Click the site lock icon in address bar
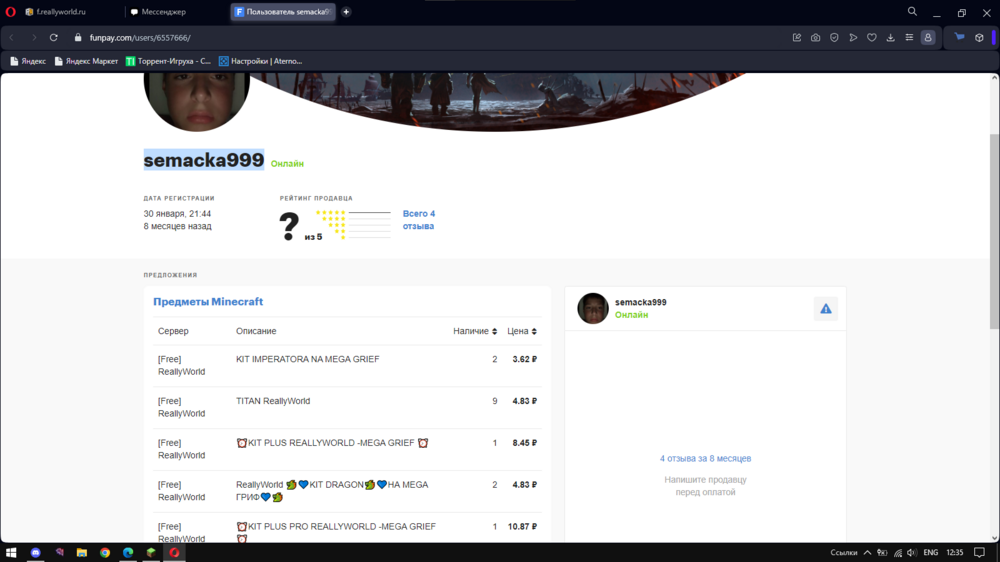Image resolution: width=1000 pixels, height=562 pixels. click(78, 38)
